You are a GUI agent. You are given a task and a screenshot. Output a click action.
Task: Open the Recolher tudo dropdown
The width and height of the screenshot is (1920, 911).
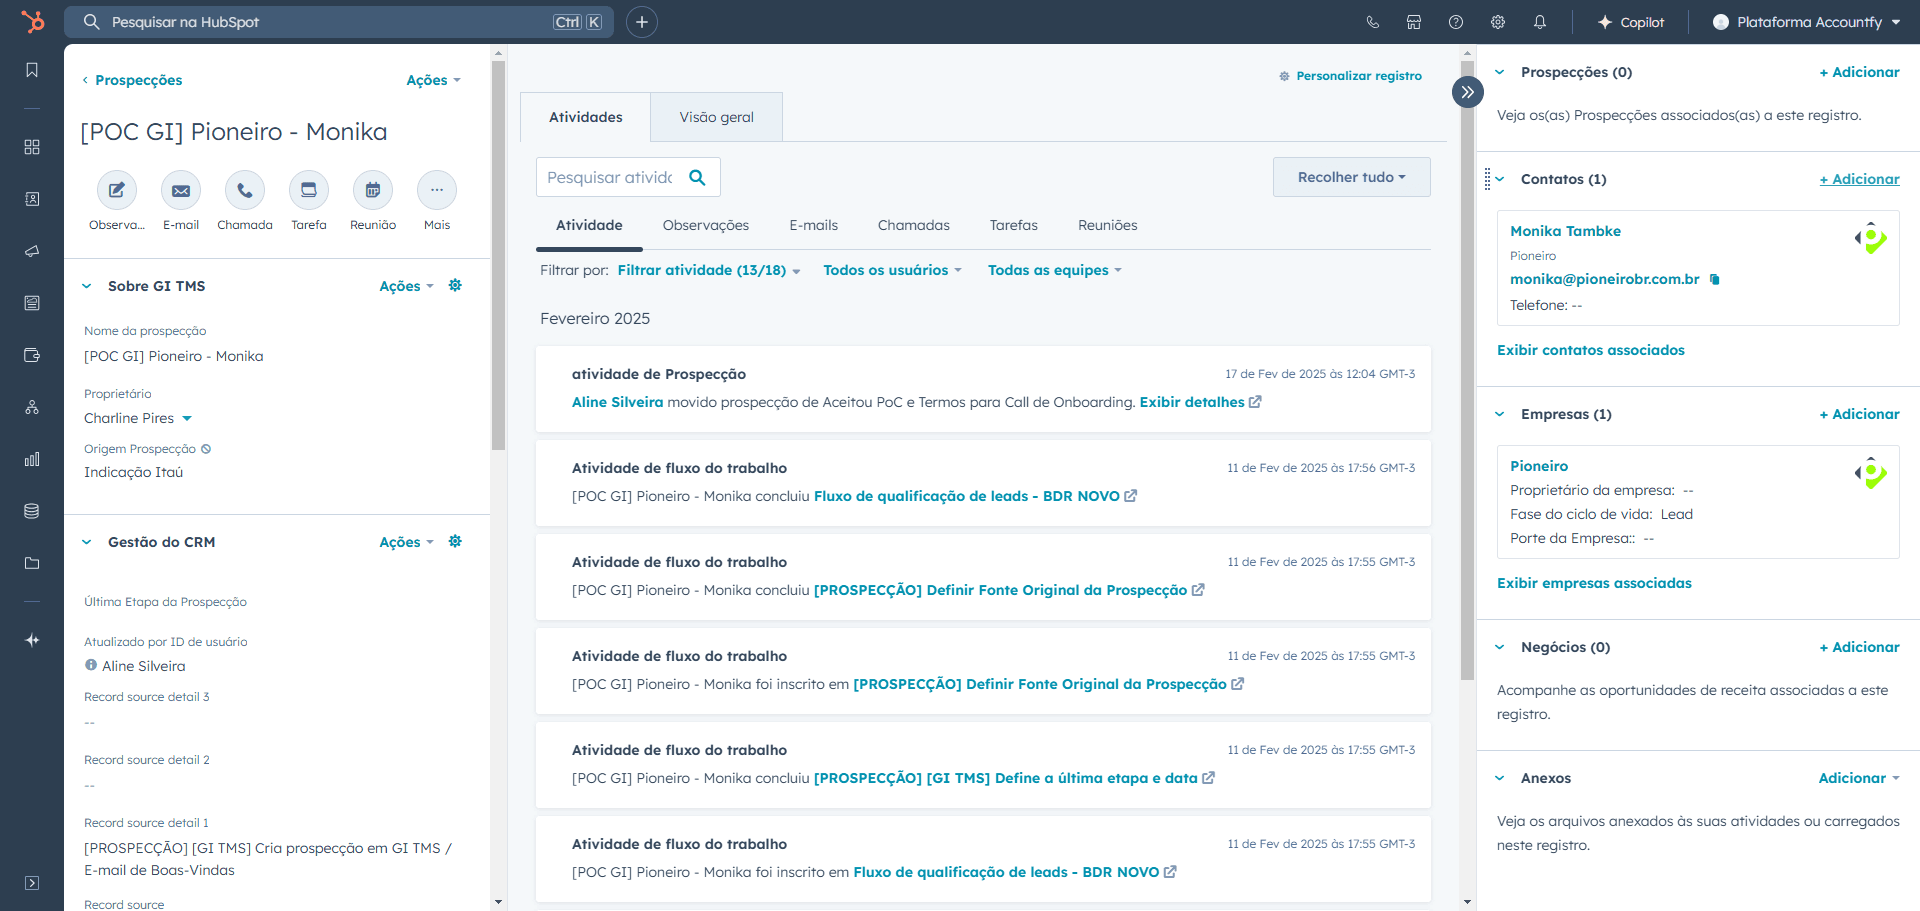[1352, 177]
